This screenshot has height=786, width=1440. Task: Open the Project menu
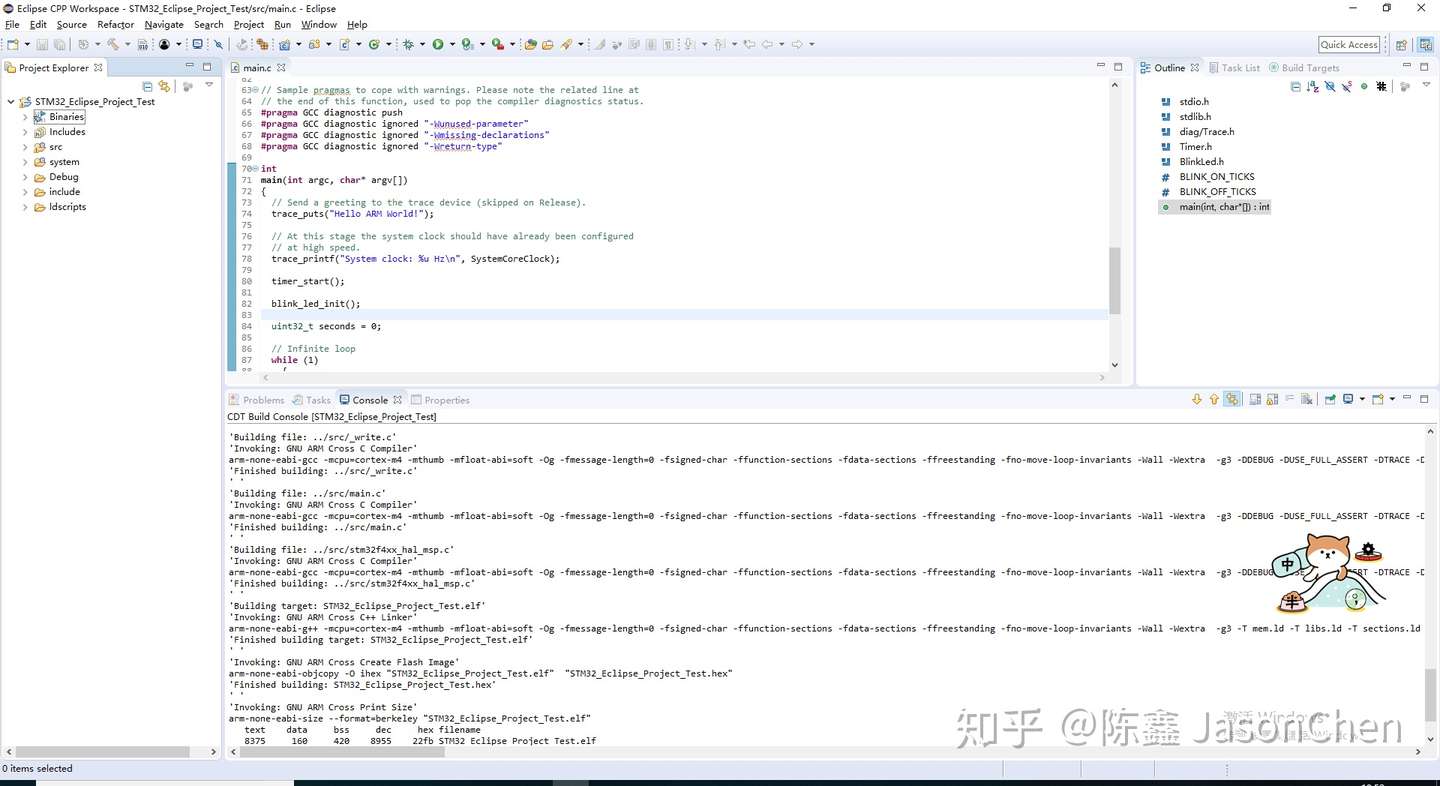(x=249, y=25)
